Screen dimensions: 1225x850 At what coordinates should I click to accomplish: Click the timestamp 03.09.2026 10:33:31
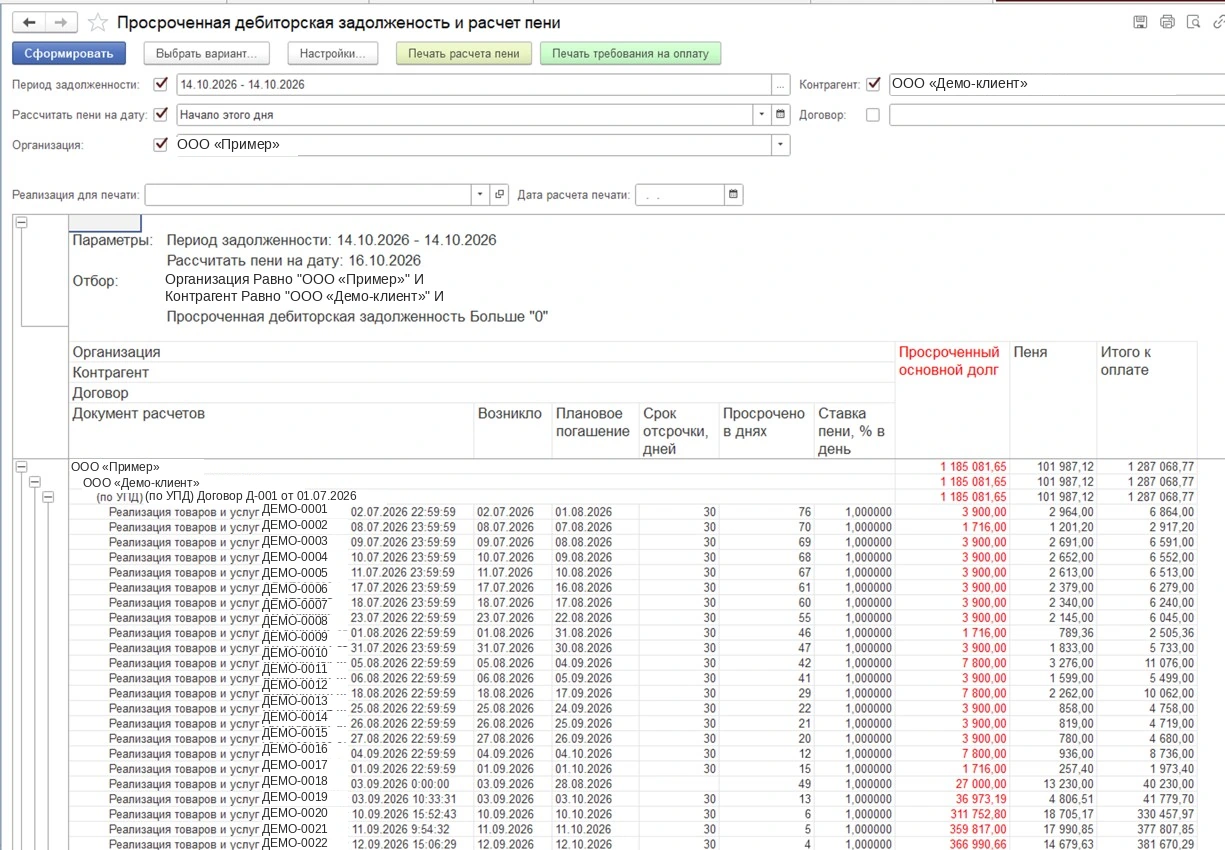[403, 799]
